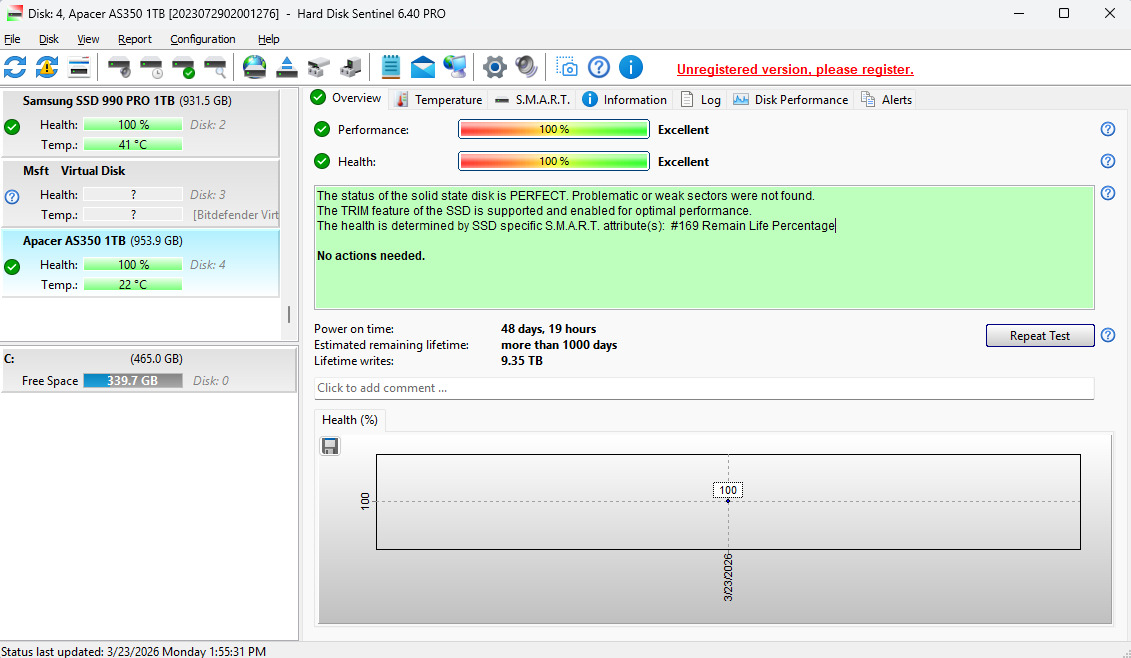Switch to the Information tab
This screenshot has height=658, width=1131.
pyautogui.click(x=625, y=100)
